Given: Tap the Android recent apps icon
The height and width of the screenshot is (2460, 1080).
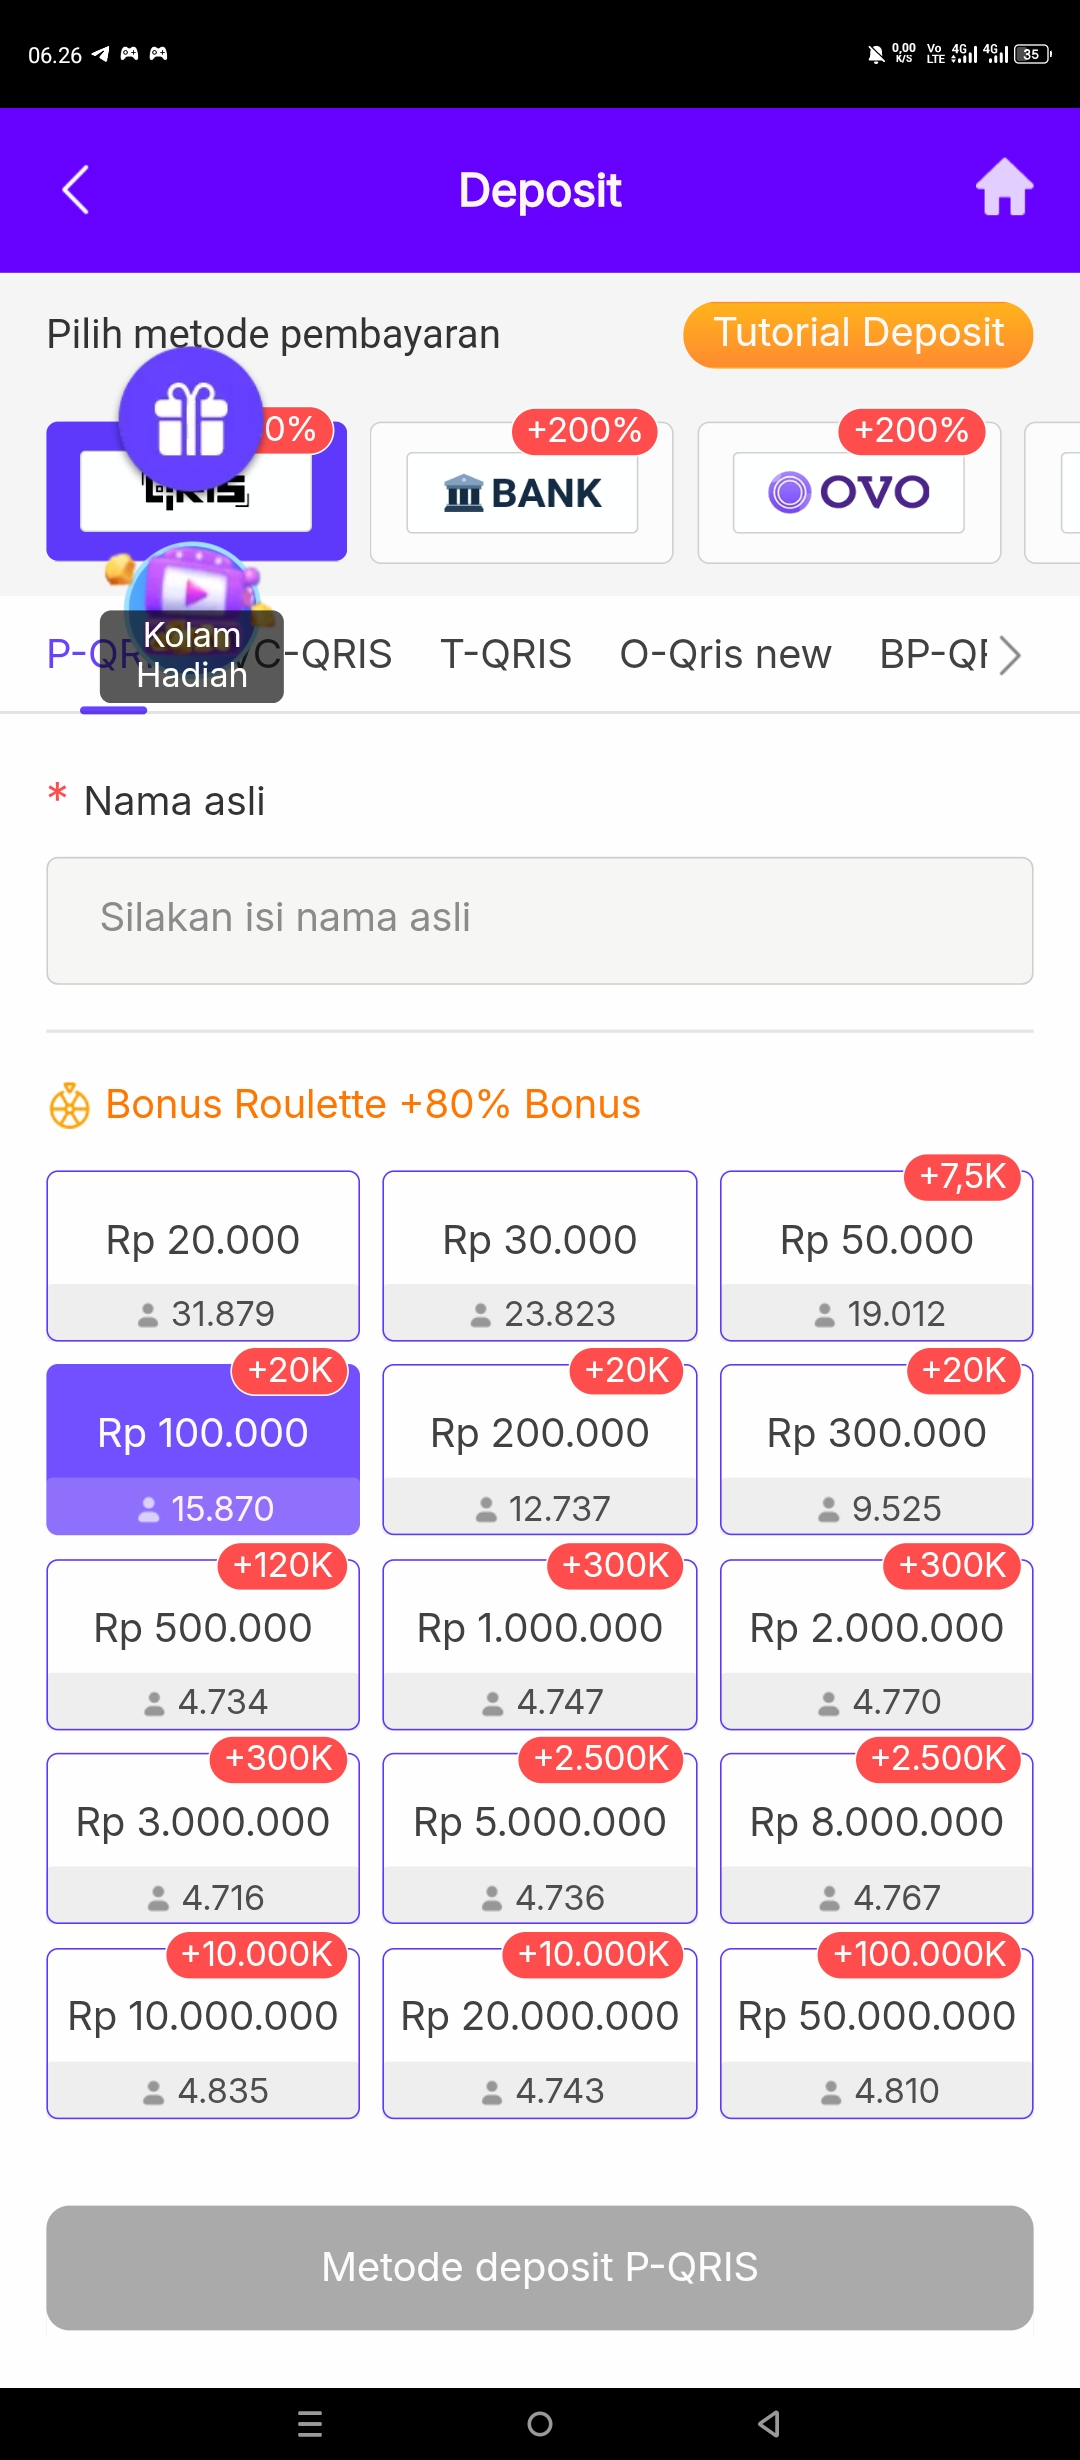Looking at the screenshot, I should (310, 2423).
